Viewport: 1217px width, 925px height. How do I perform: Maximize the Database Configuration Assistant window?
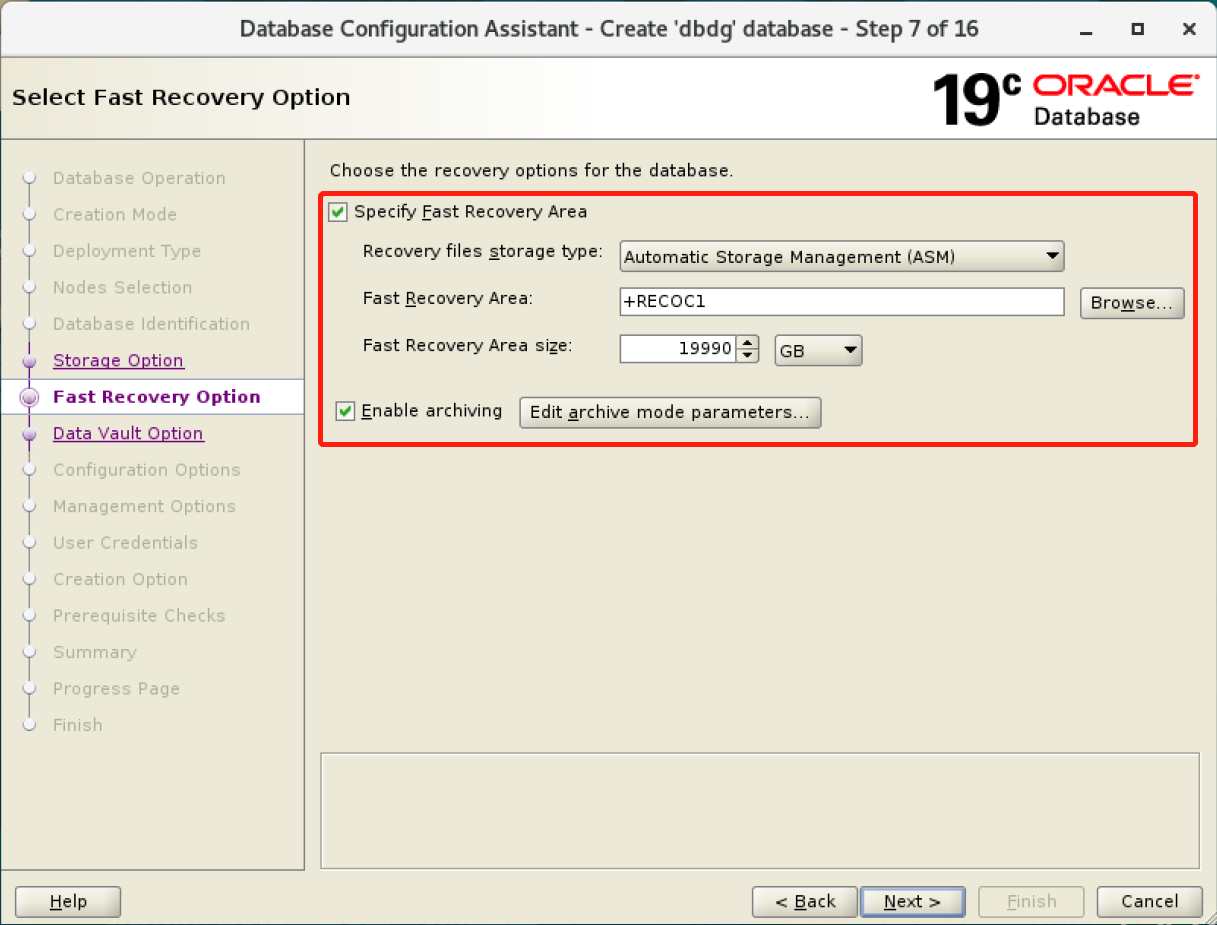tap(1137, 29)
